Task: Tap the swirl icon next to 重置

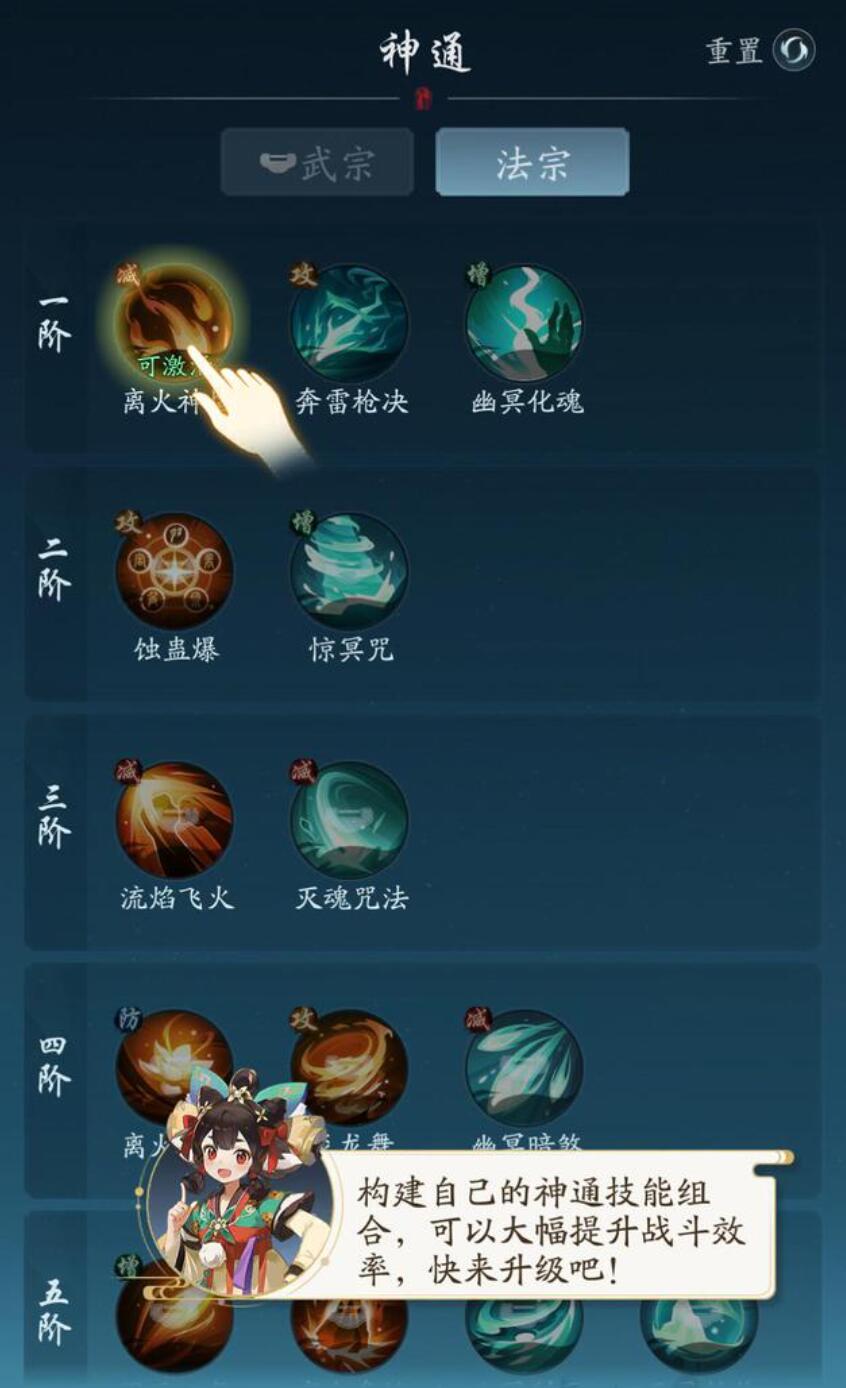Action: 794,50
